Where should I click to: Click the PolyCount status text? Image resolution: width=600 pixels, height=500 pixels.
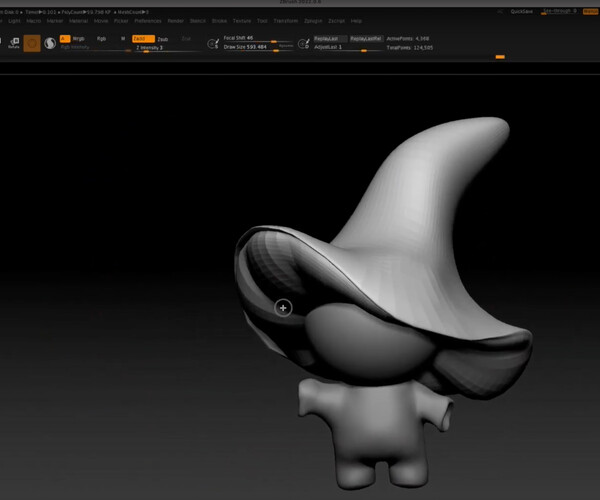pyautogui.click(x=86, y=12)
